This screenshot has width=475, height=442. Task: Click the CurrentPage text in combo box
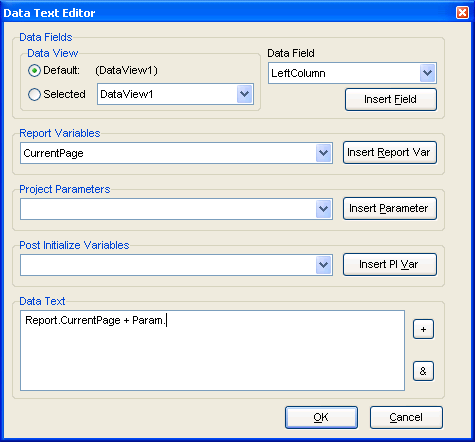[53, 153]
